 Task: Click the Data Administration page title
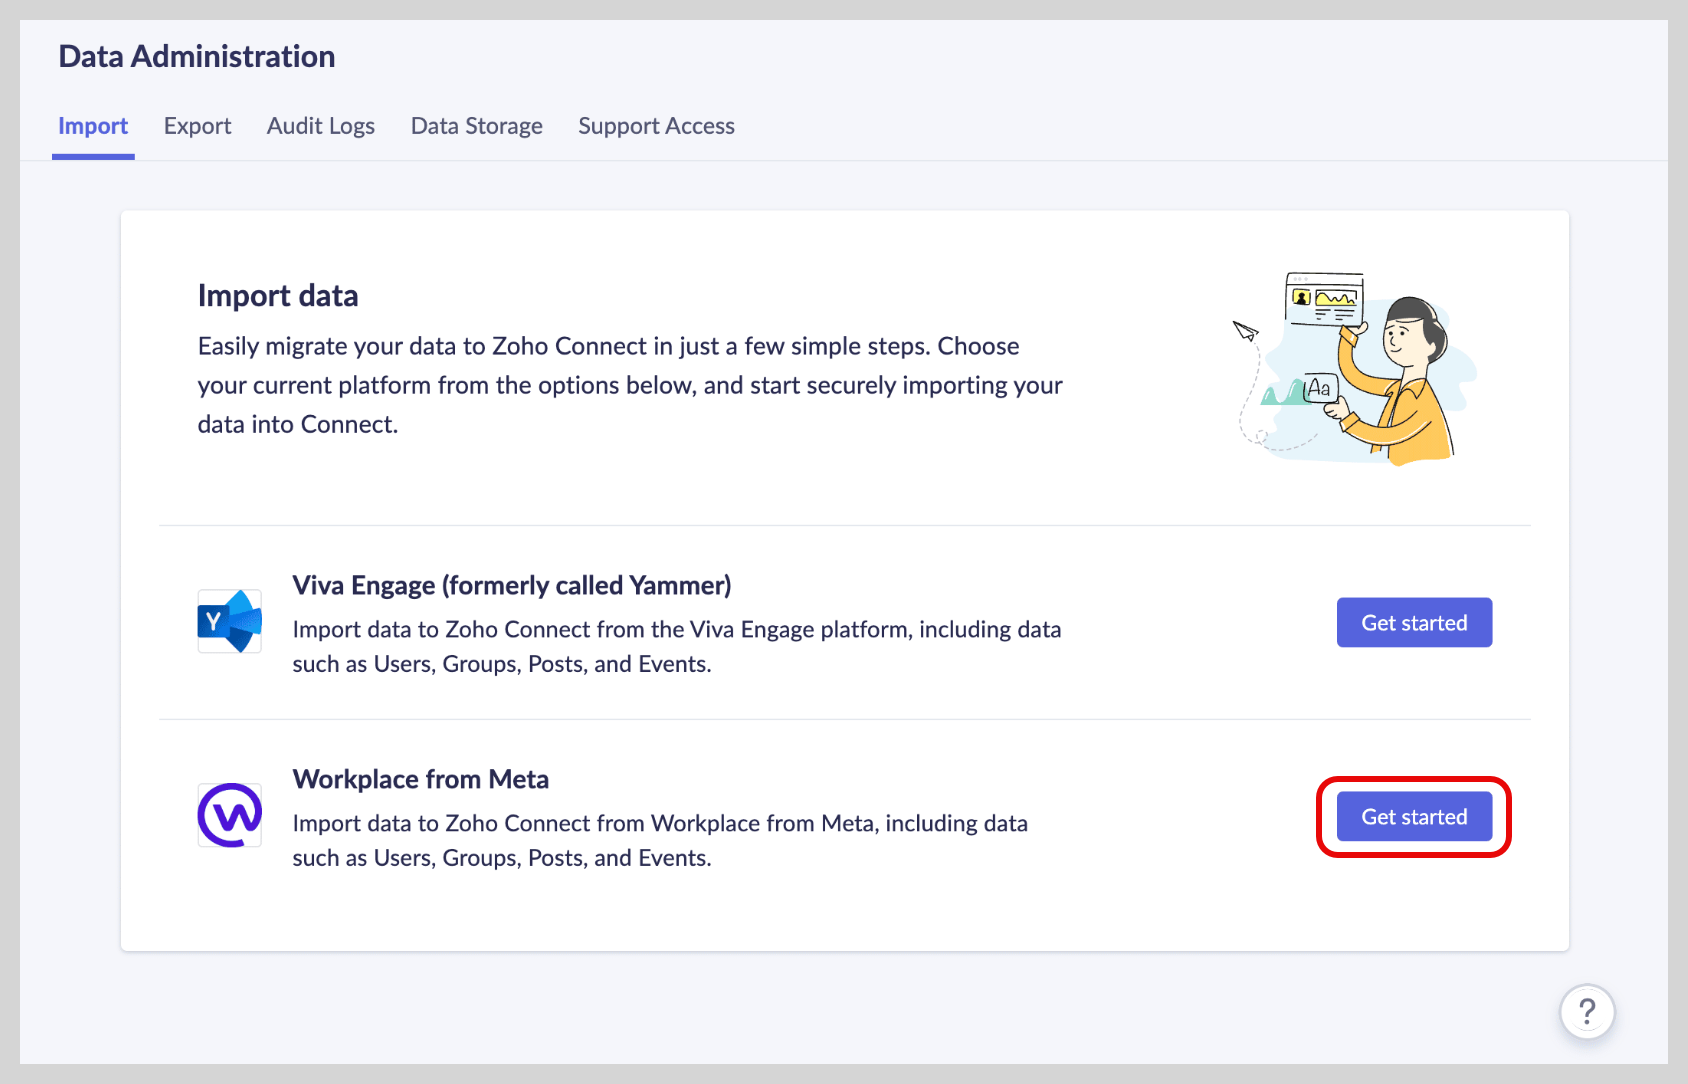(x=197, y=57)
